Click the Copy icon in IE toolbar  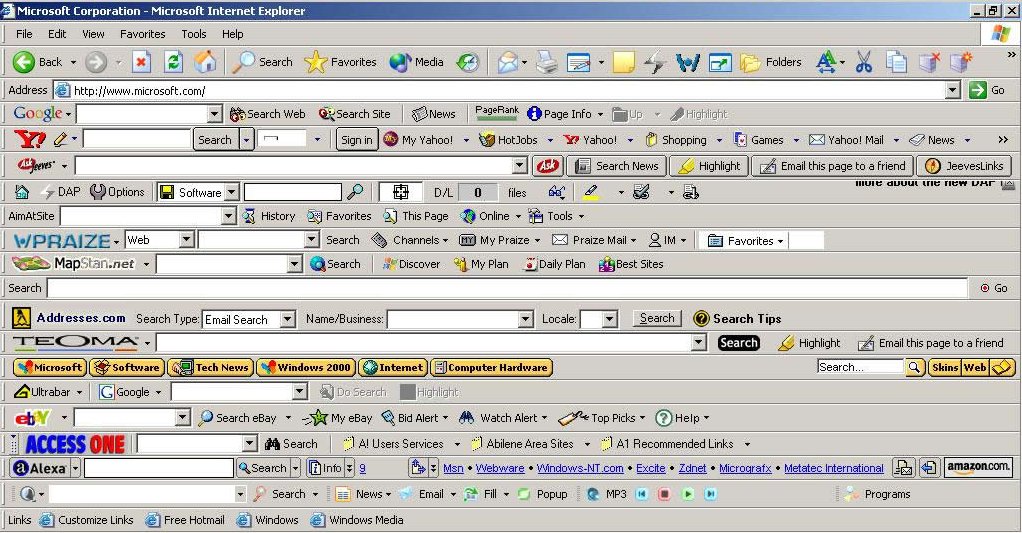[x=896, y=62]
